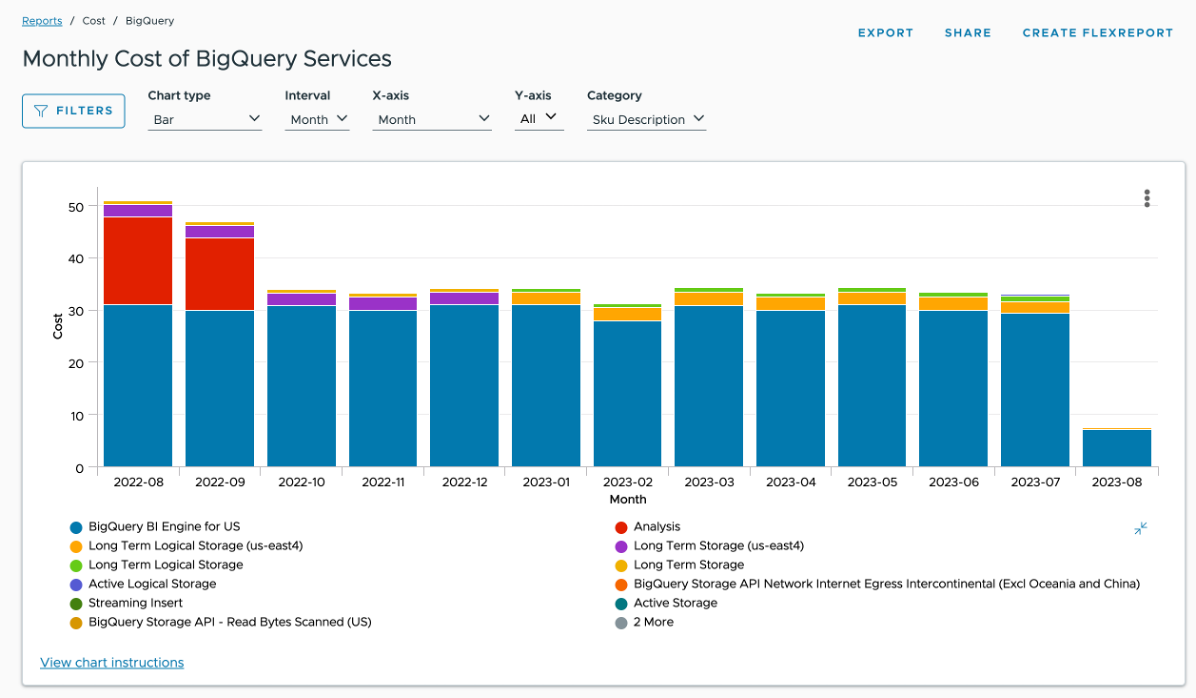The height and width of the screenshot is (698, 1196).
Task: Open the Filters panel
Action: point(73,111)
